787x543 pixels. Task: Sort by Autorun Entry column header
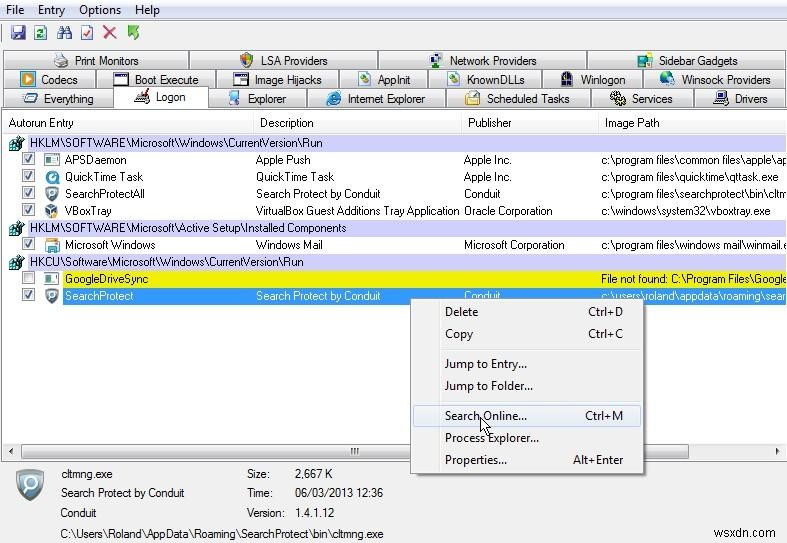pyautogui.click(x=128, y=123)
